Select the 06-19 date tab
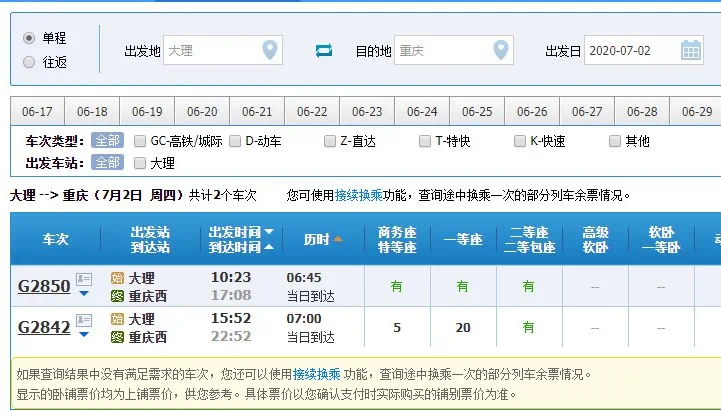This screenshot has height=411, width=721. click(x=147, y=111)
